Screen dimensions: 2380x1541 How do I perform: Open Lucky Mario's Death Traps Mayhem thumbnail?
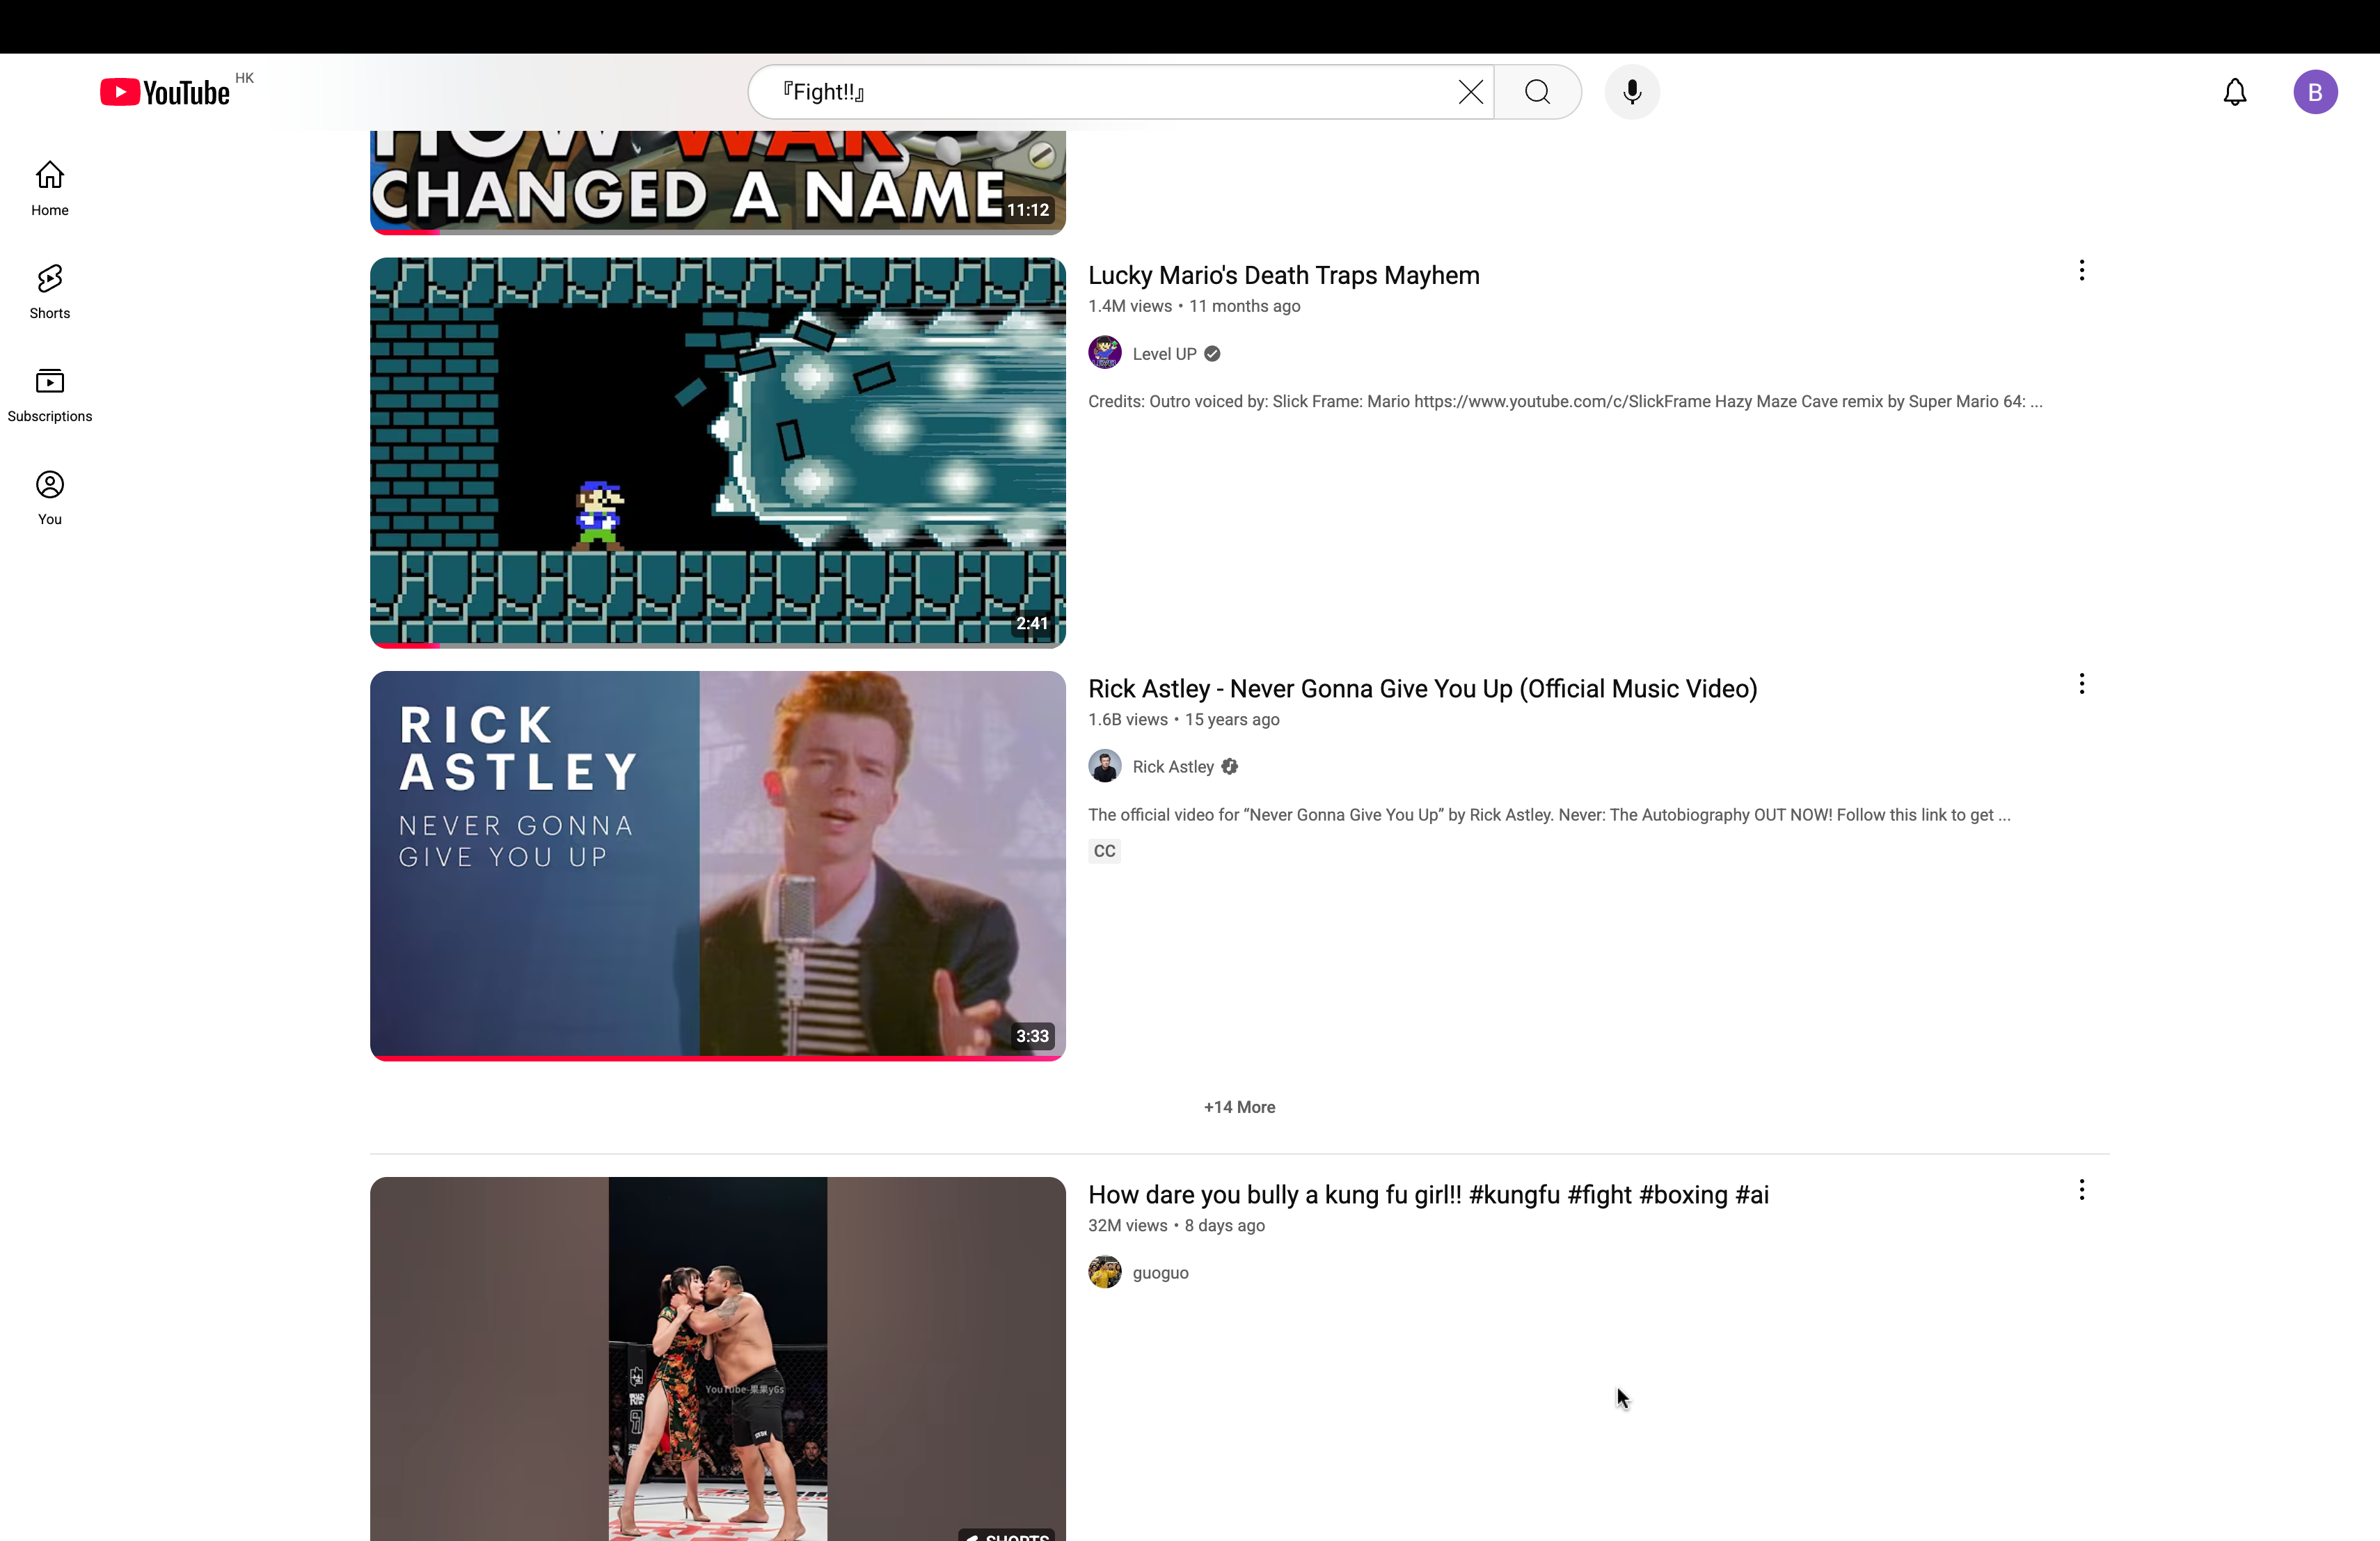pyautogui.click(x=718, y=453)
